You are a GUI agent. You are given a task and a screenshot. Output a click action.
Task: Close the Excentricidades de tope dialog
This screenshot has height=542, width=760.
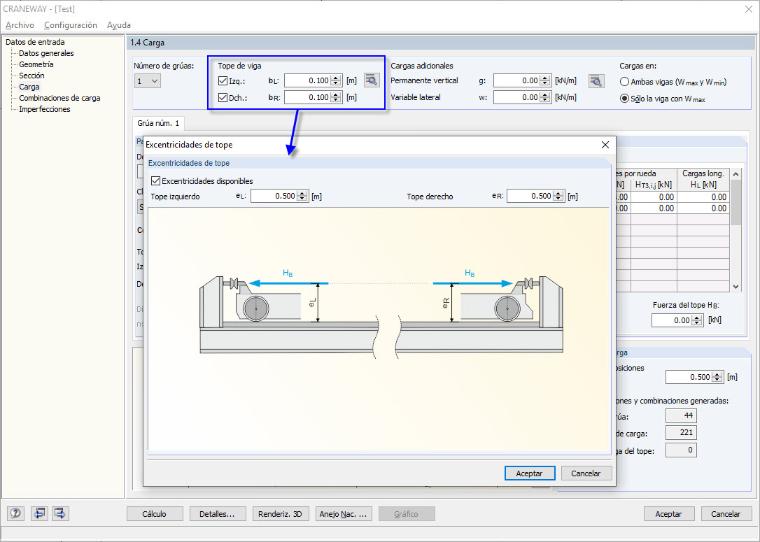605,144
